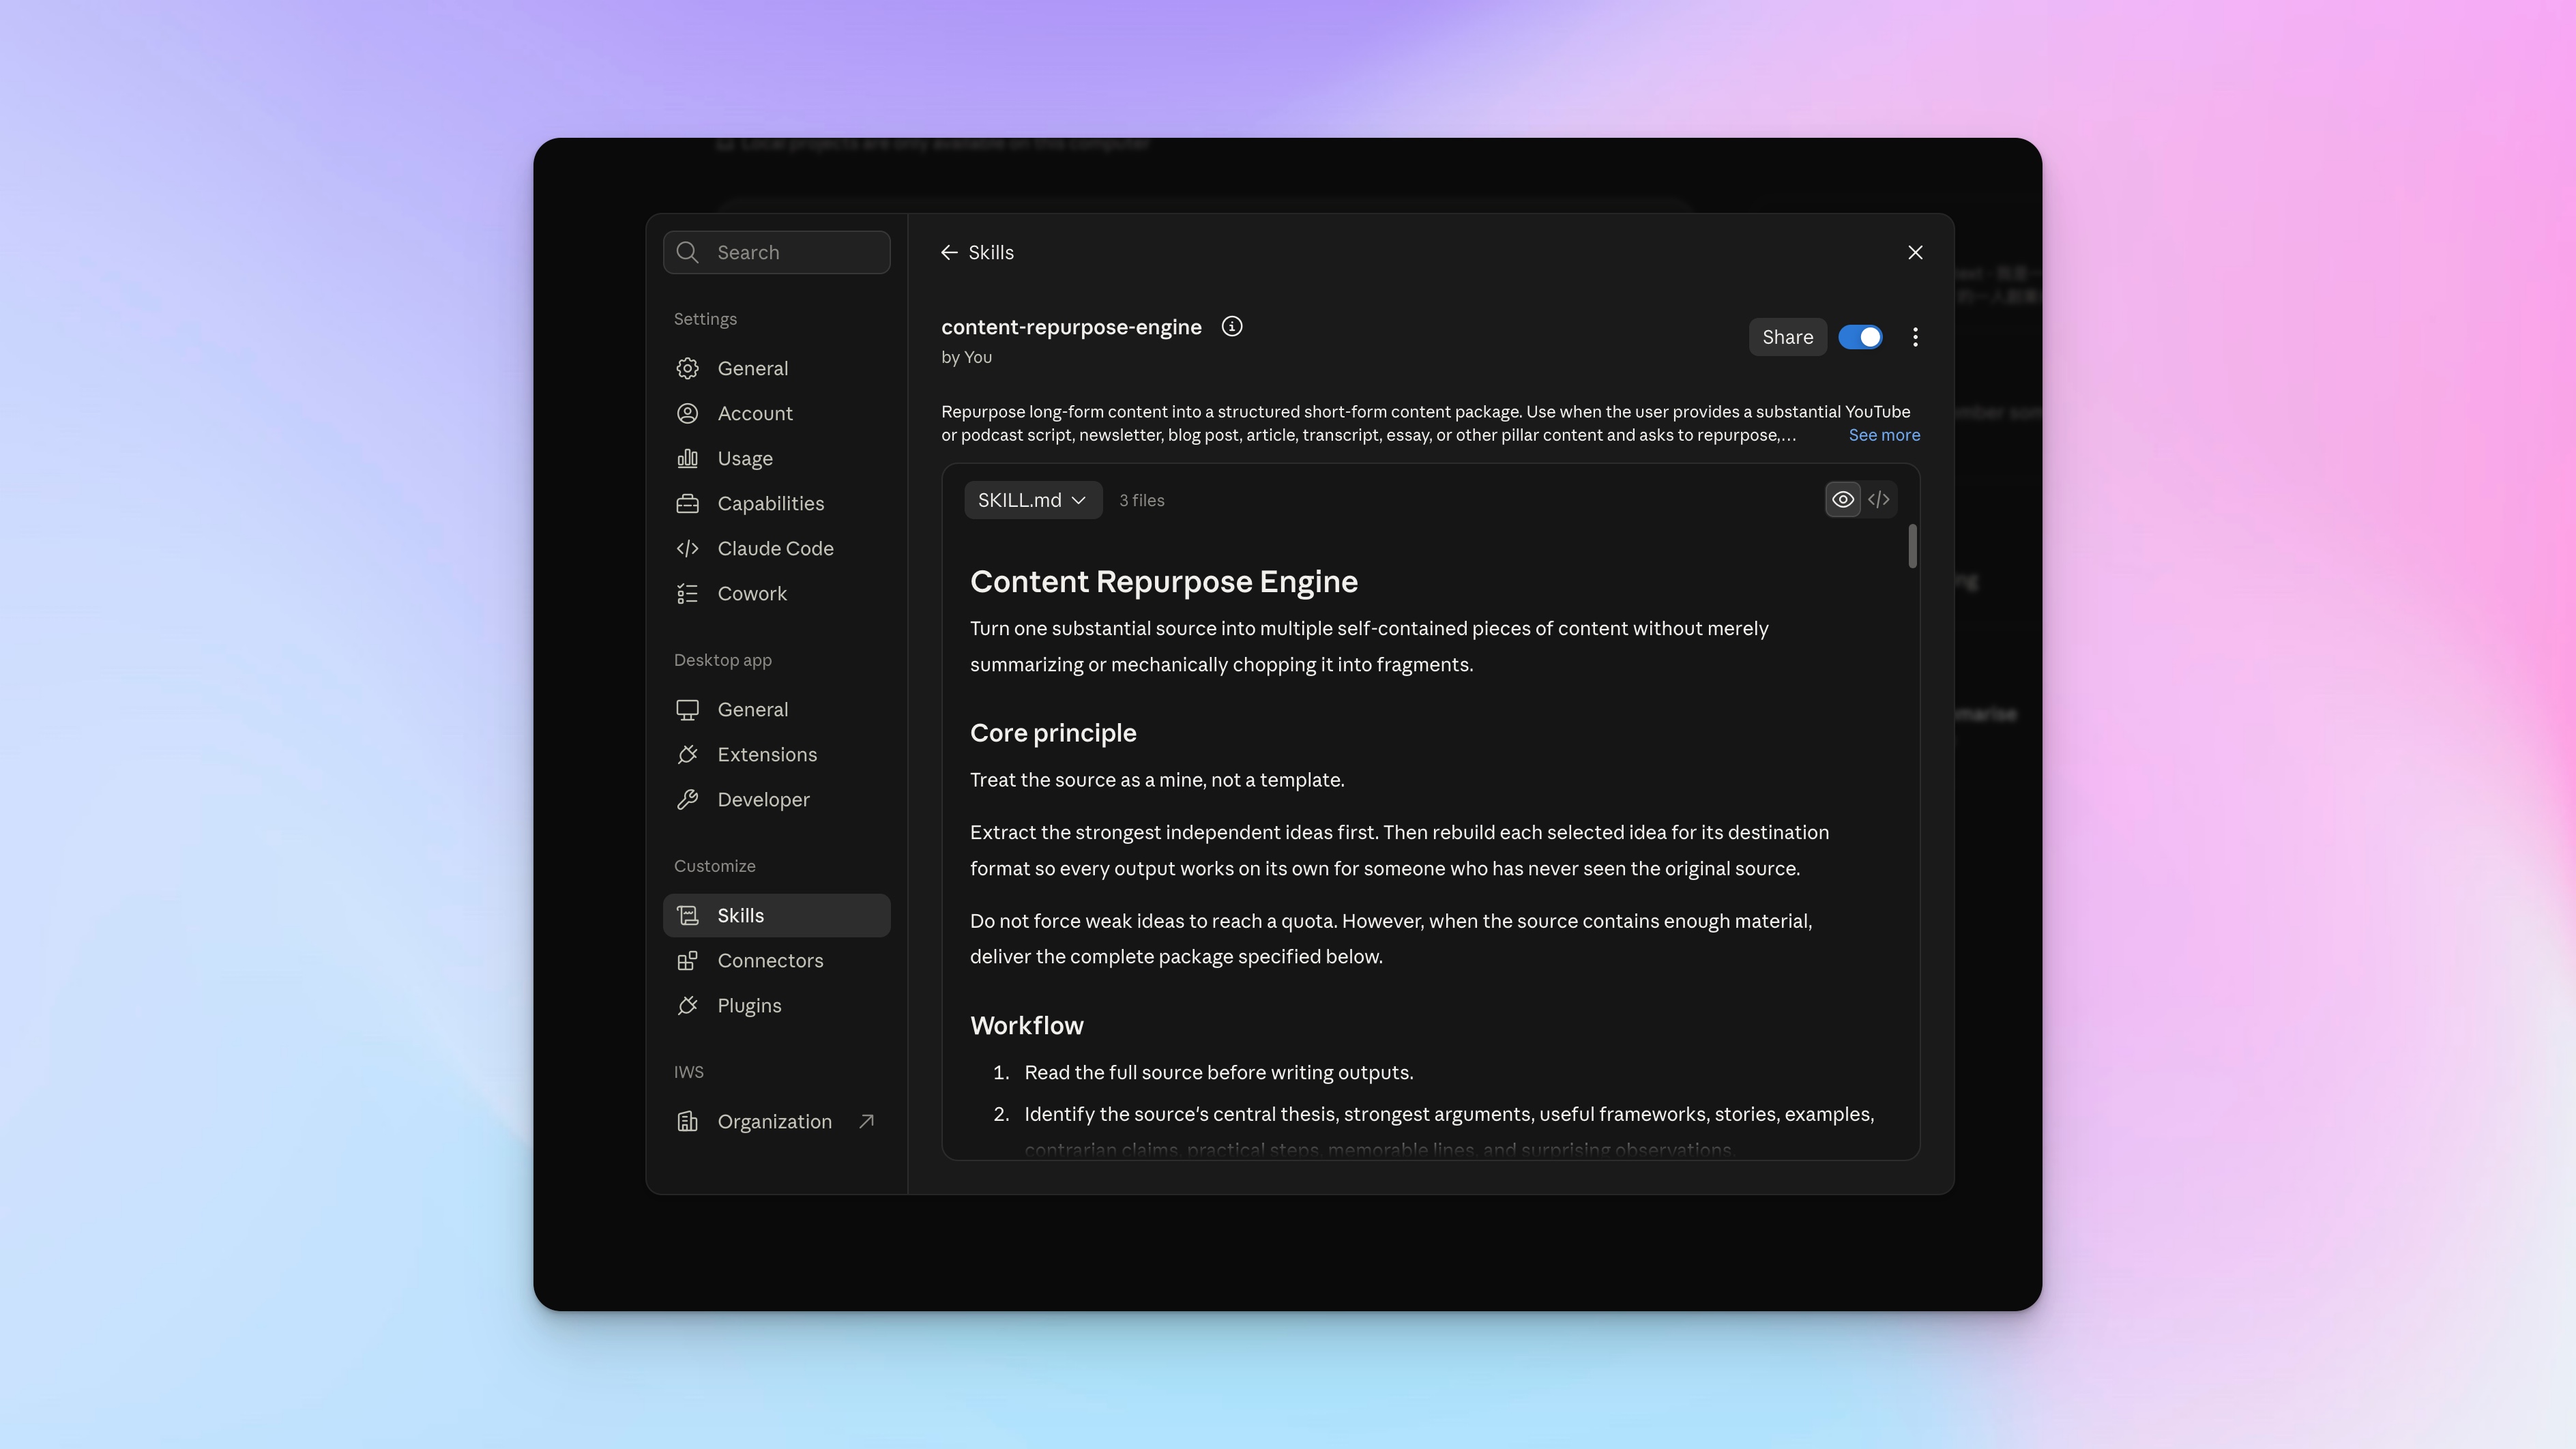The image size is (2576, 1449).
Task: Expand the description with See more
Action: [1884, 435]
